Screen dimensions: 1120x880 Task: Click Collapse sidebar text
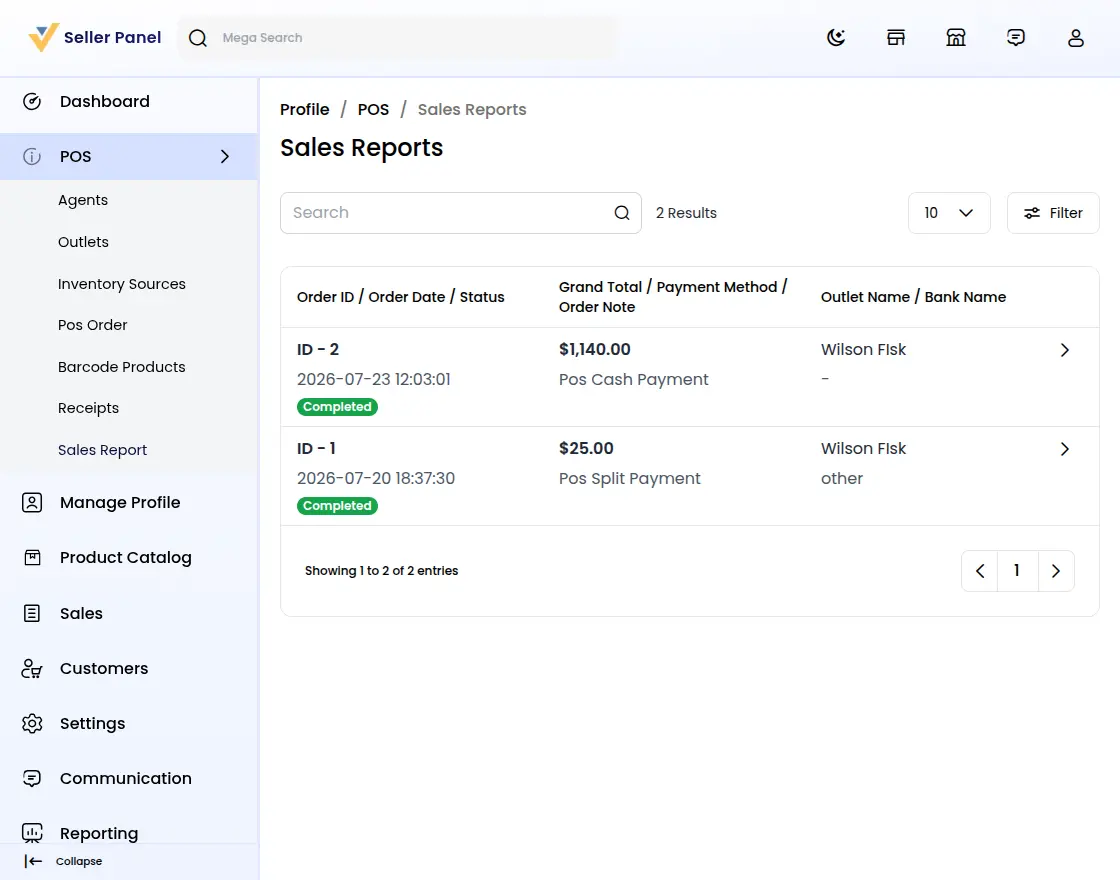pos(79,861)
